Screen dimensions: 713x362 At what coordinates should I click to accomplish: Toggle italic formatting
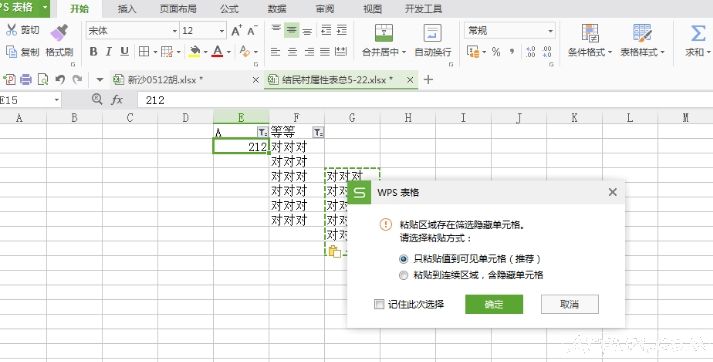(109, 52)
